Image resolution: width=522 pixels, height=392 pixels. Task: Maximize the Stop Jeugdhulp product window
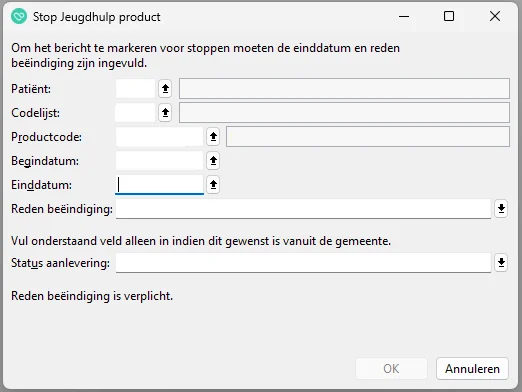pos(449,16)
